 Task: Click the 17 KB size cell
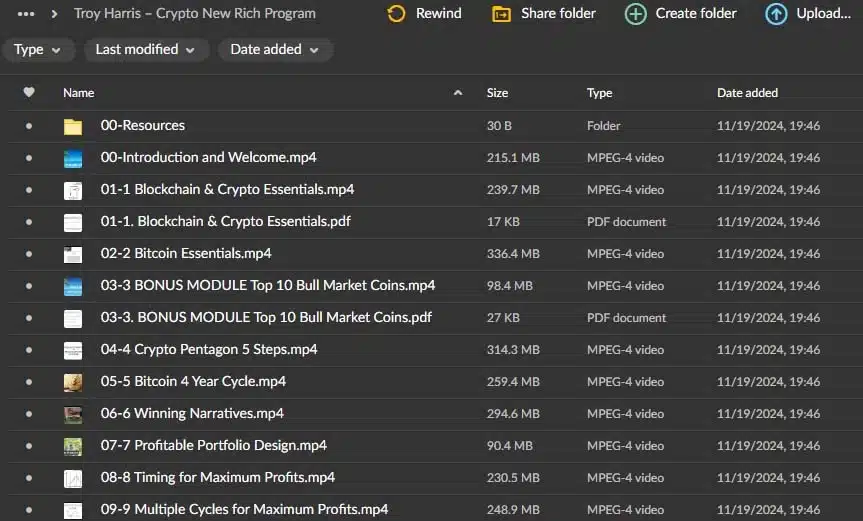(x=503, y=222)
